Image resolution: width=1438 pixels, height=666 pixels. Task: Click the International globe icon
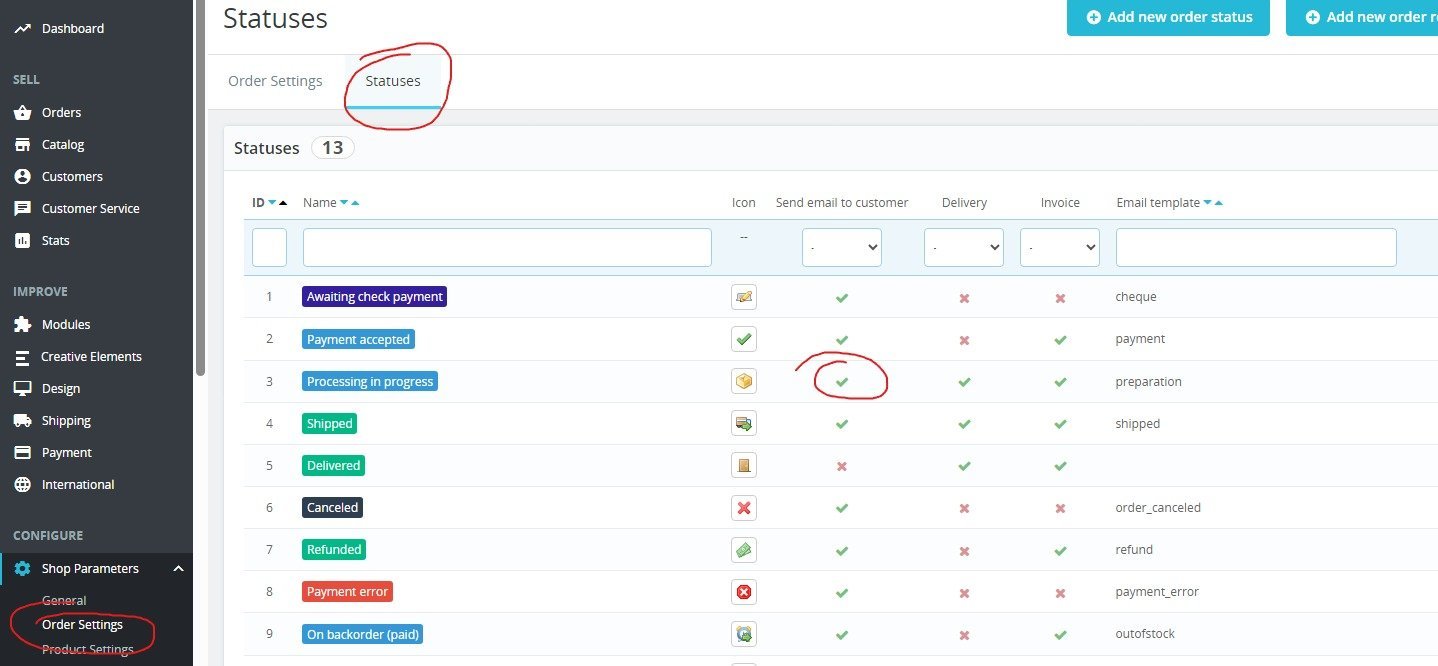pos(22,485)
